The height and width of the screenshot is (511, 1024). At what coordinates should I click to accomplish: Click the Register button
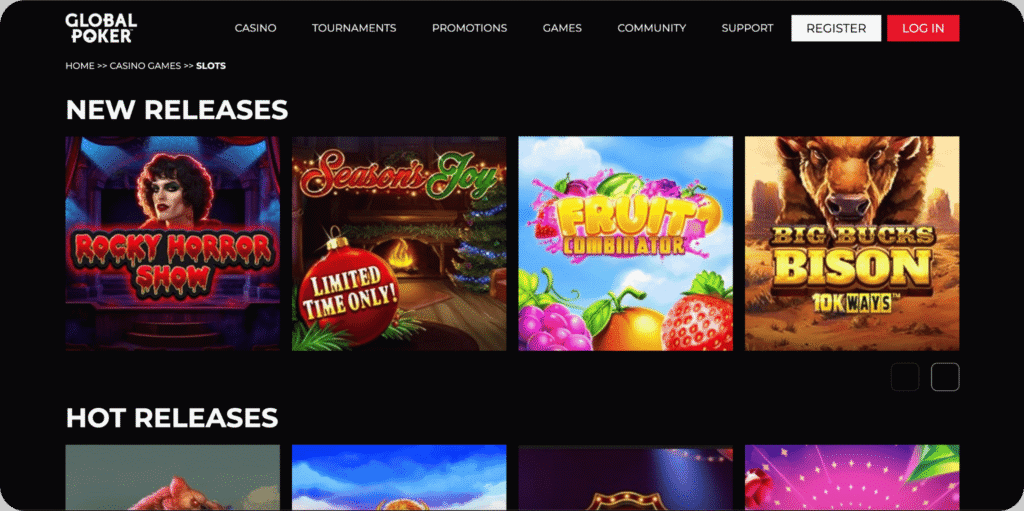[836, 28]
